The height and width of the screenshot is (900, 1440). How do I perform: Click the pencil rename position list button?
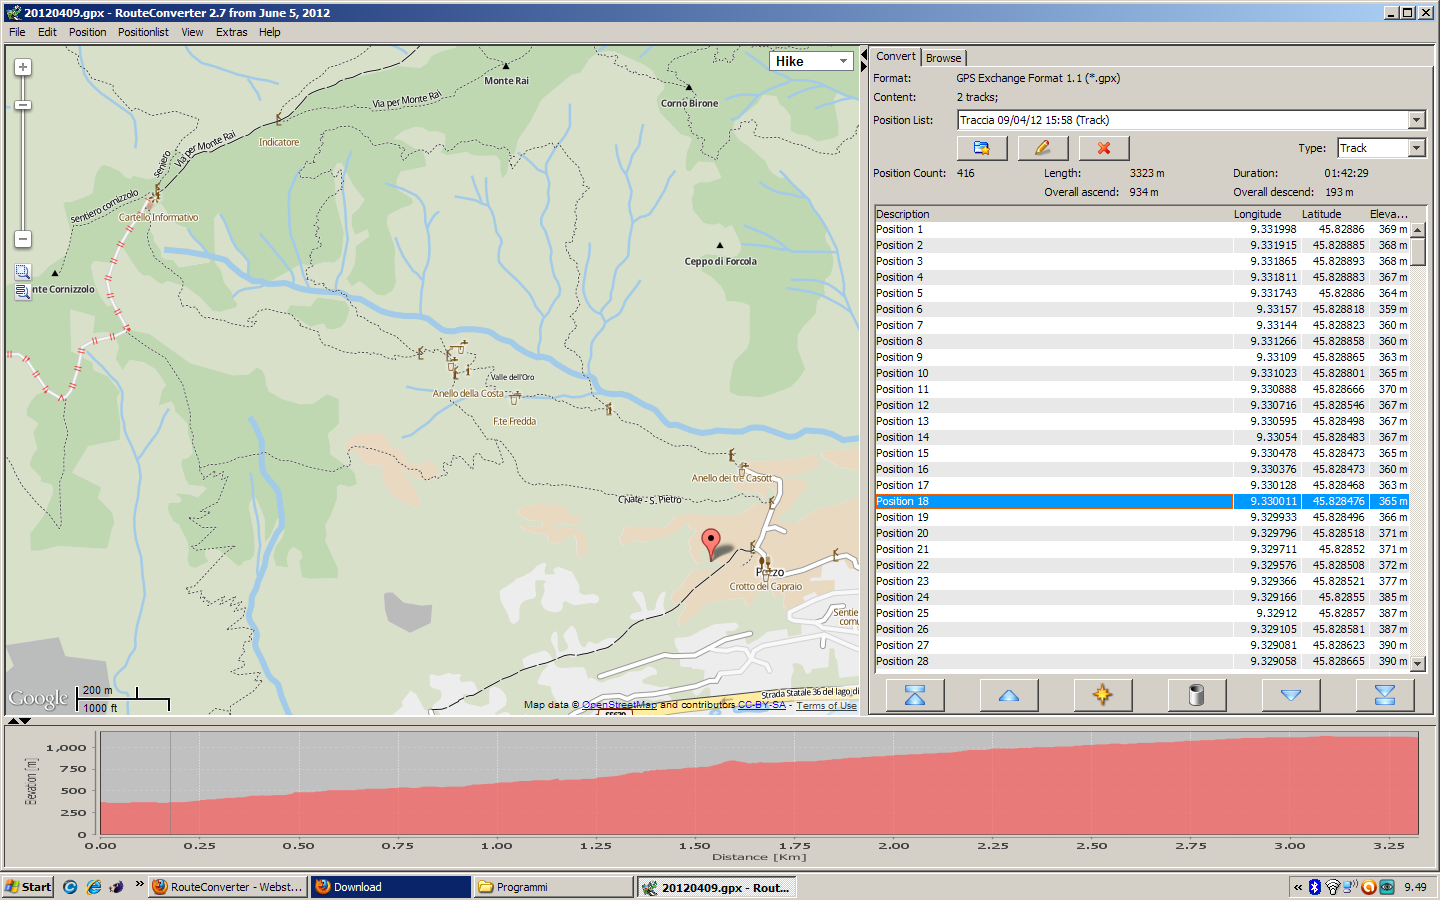coord(1042,148)
